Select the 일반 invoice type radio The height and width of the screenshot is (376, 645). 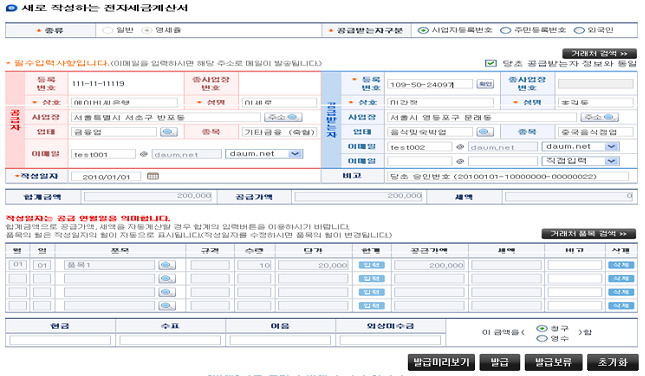107,30
